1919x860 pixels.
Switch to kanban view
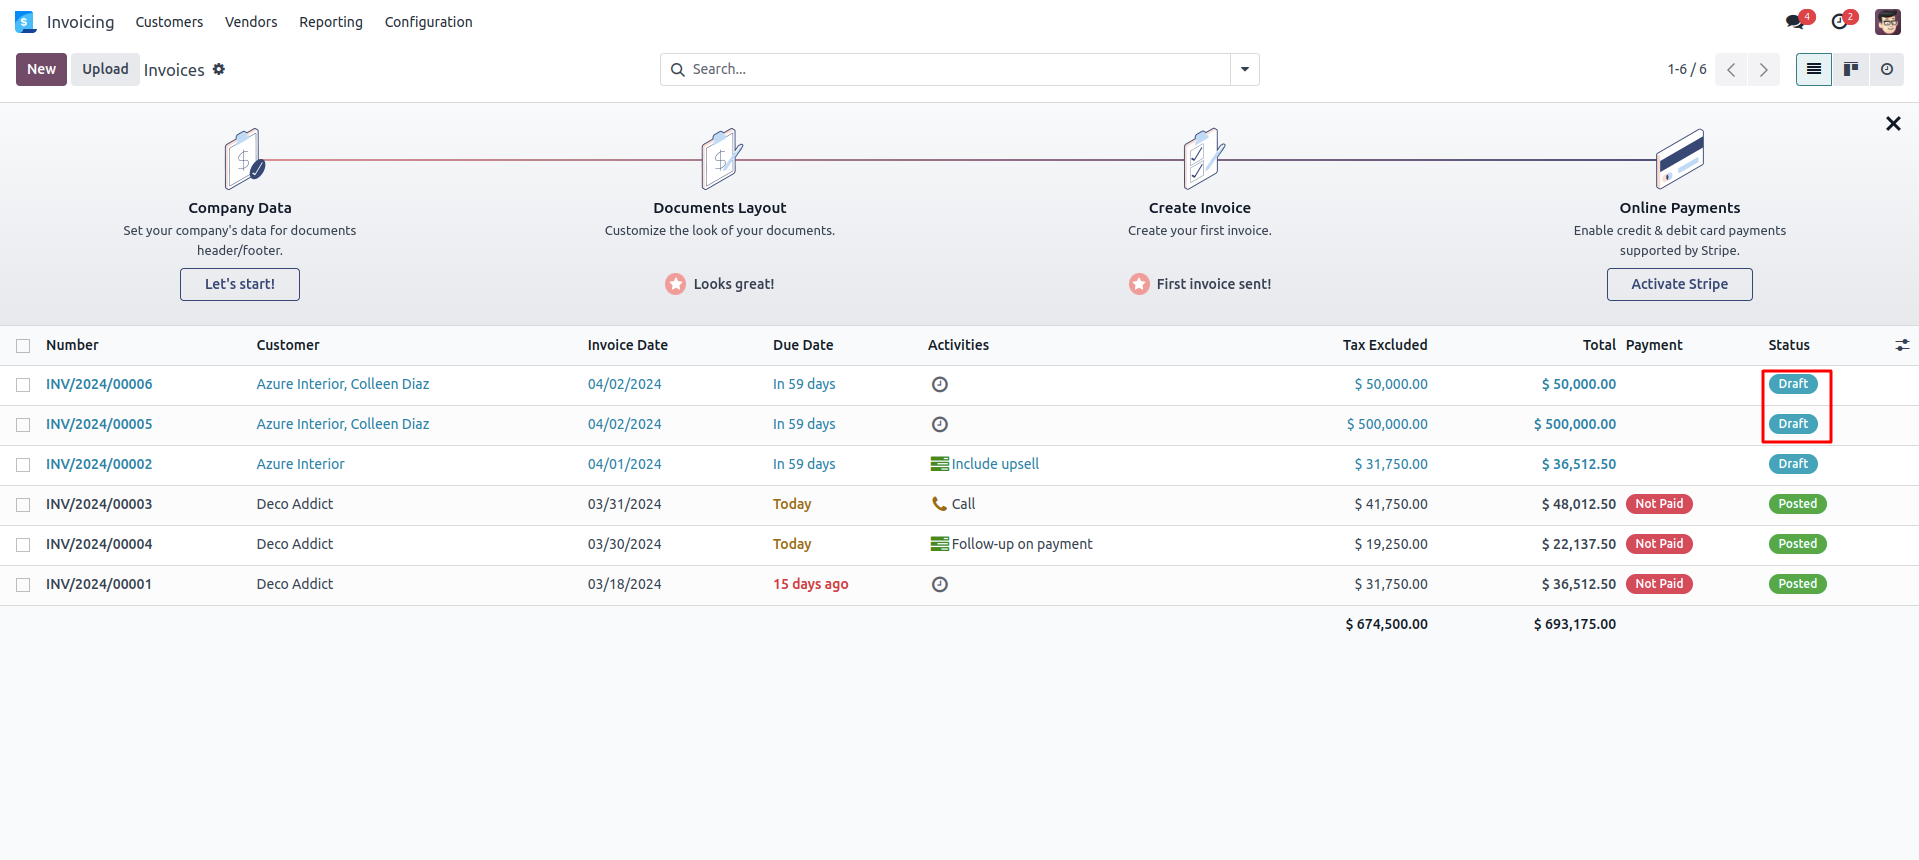pyautogui.click(x=1851, y=69)
